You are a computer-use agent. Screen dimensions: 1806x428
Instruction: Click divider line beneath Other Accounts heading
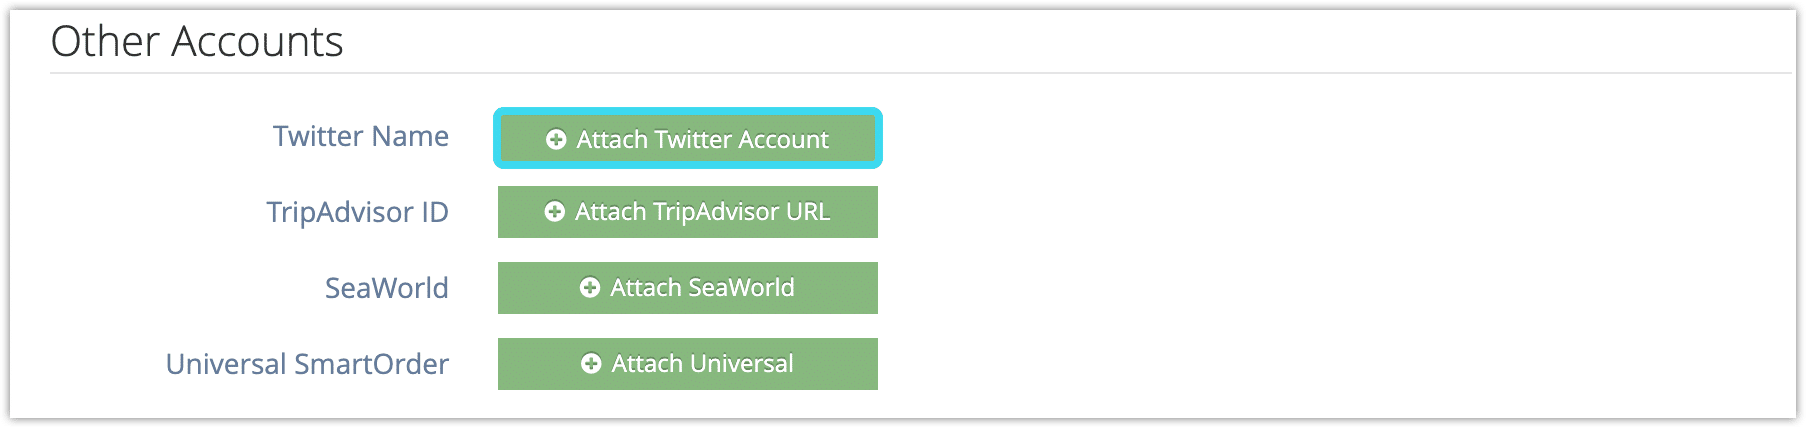tap(920, 73)
